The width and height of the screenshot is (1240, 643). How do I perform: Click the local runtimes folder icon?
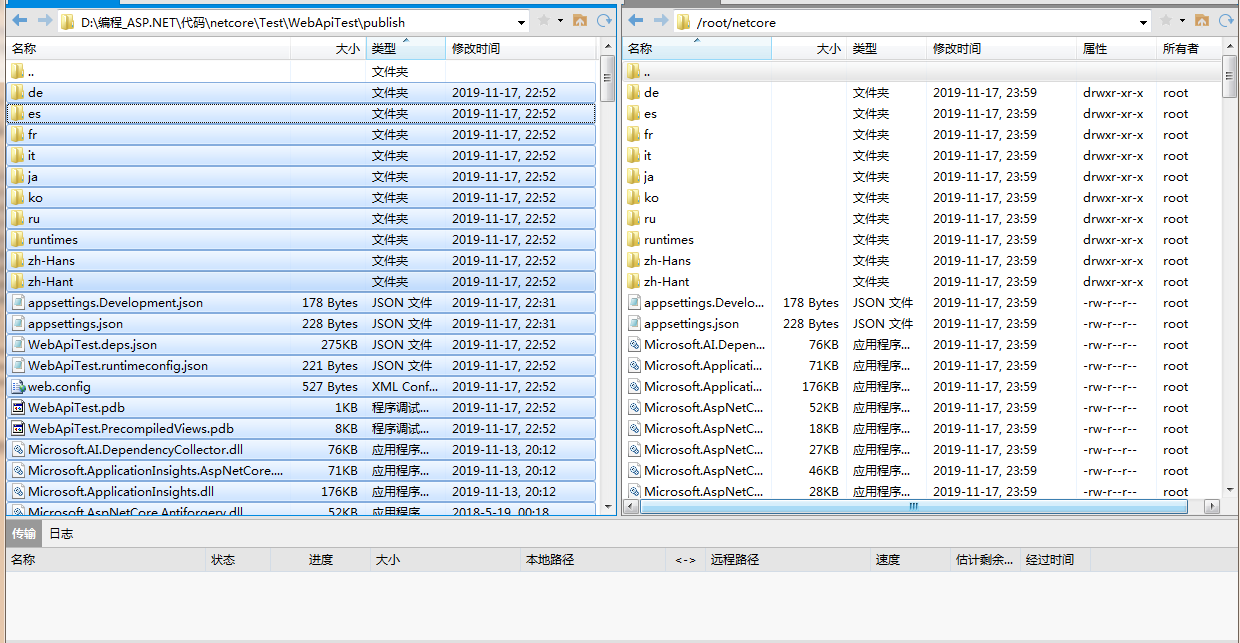pos(18,240)
